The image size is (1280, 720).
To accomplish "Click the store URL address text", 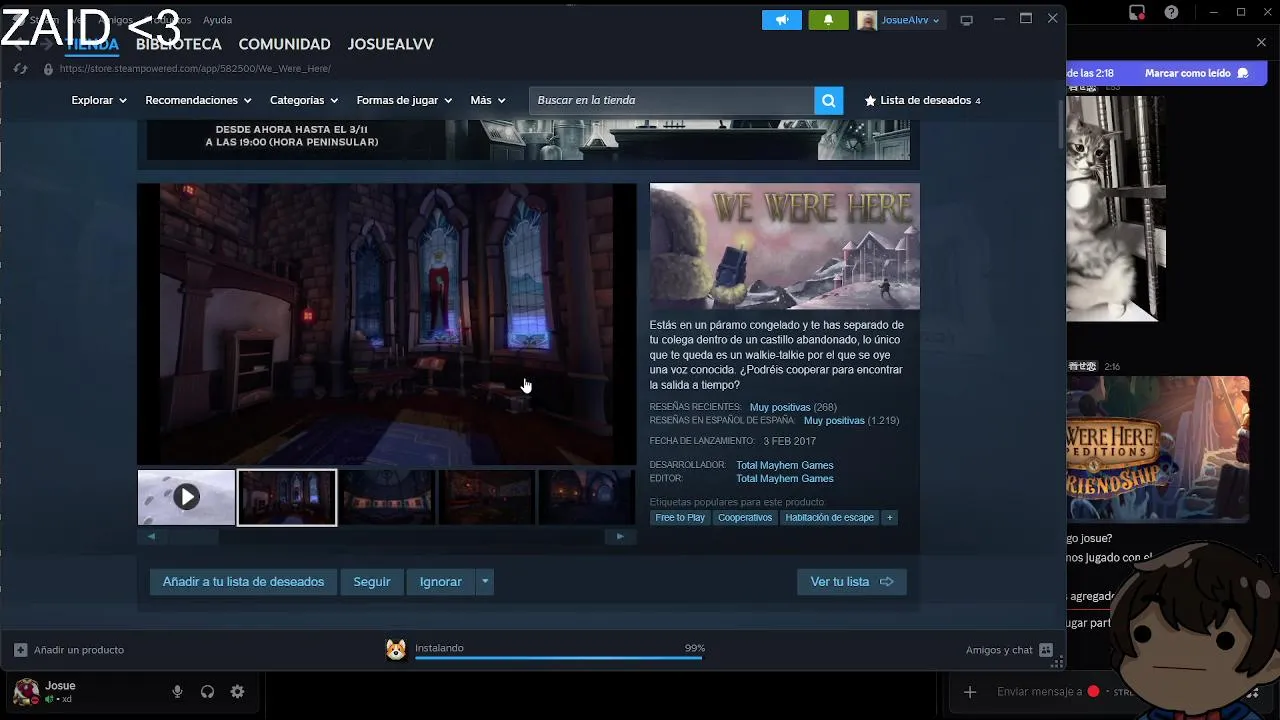I will point(195,69).
